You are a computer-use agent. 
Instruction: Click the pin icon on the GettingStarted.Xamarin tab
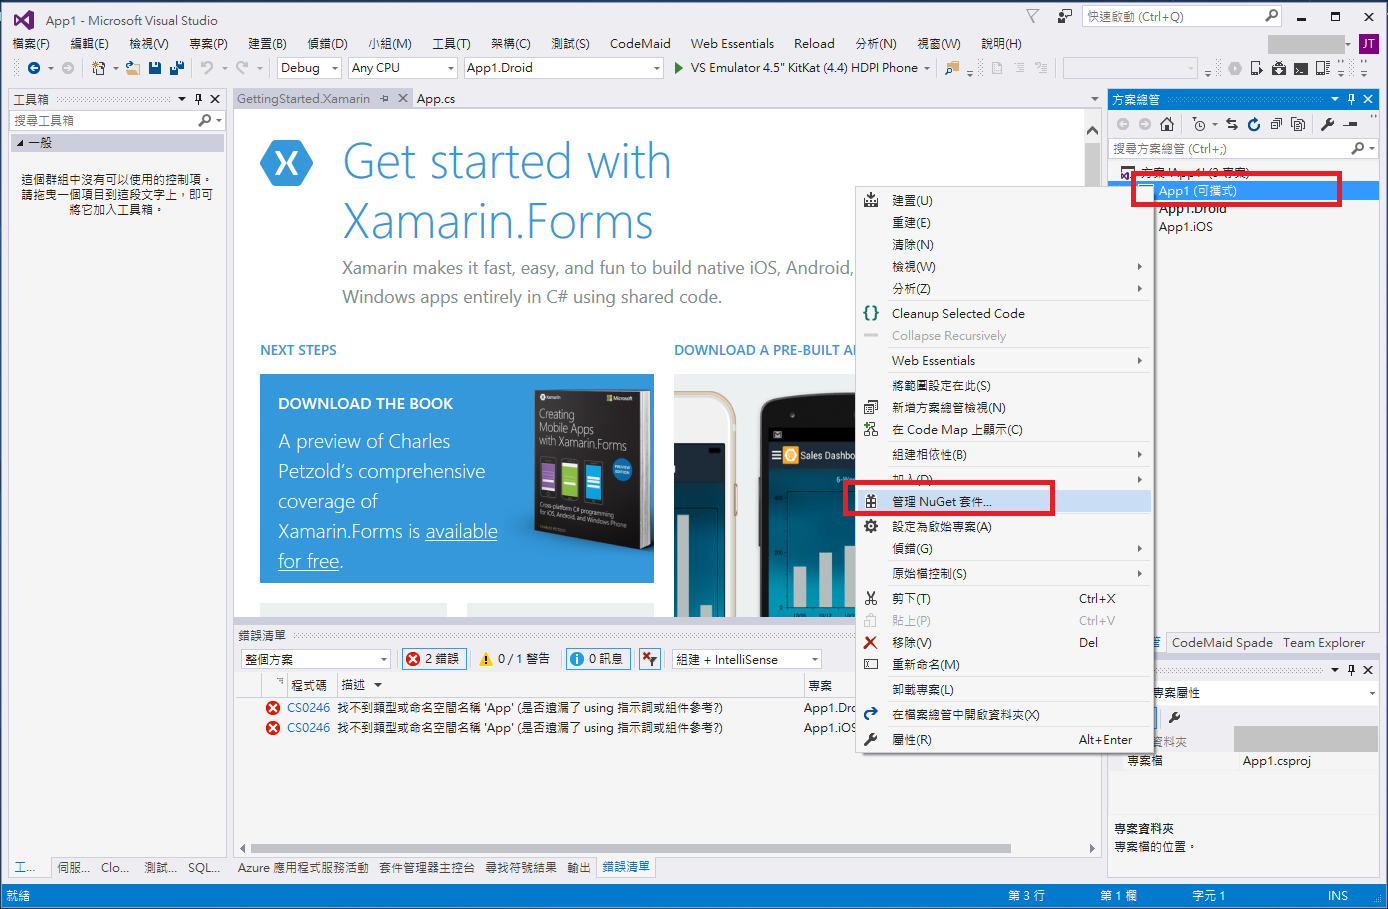(384, 98)
